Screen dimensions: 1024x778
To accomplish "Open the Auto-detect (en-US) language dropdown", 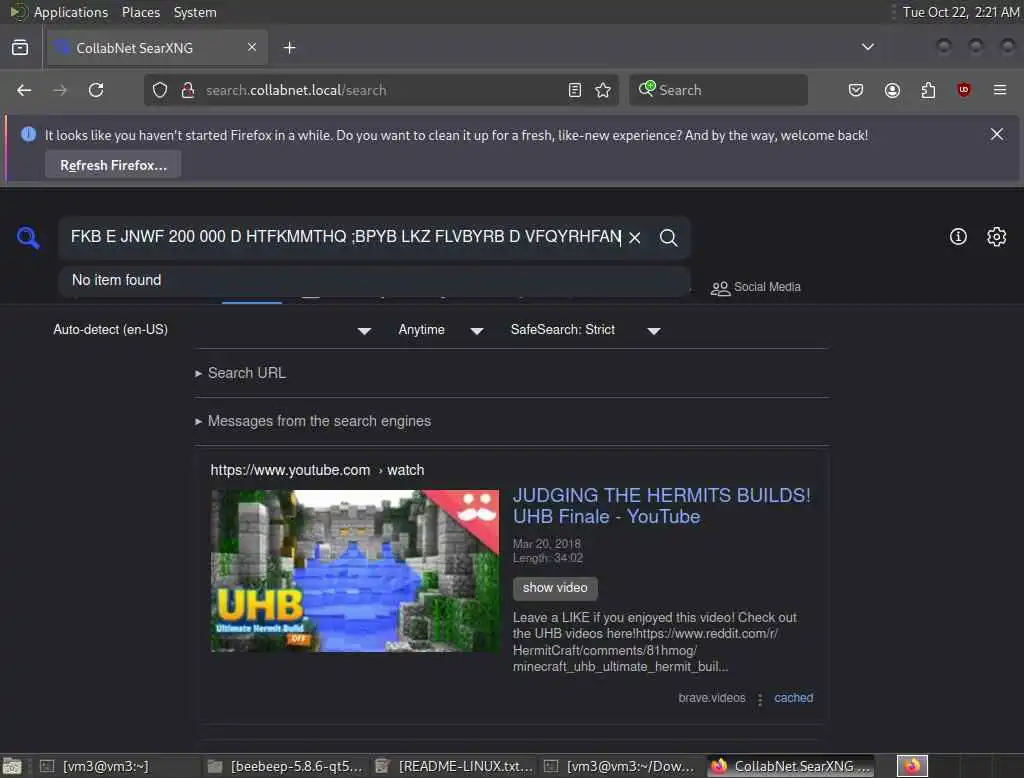I will point(212,330).
